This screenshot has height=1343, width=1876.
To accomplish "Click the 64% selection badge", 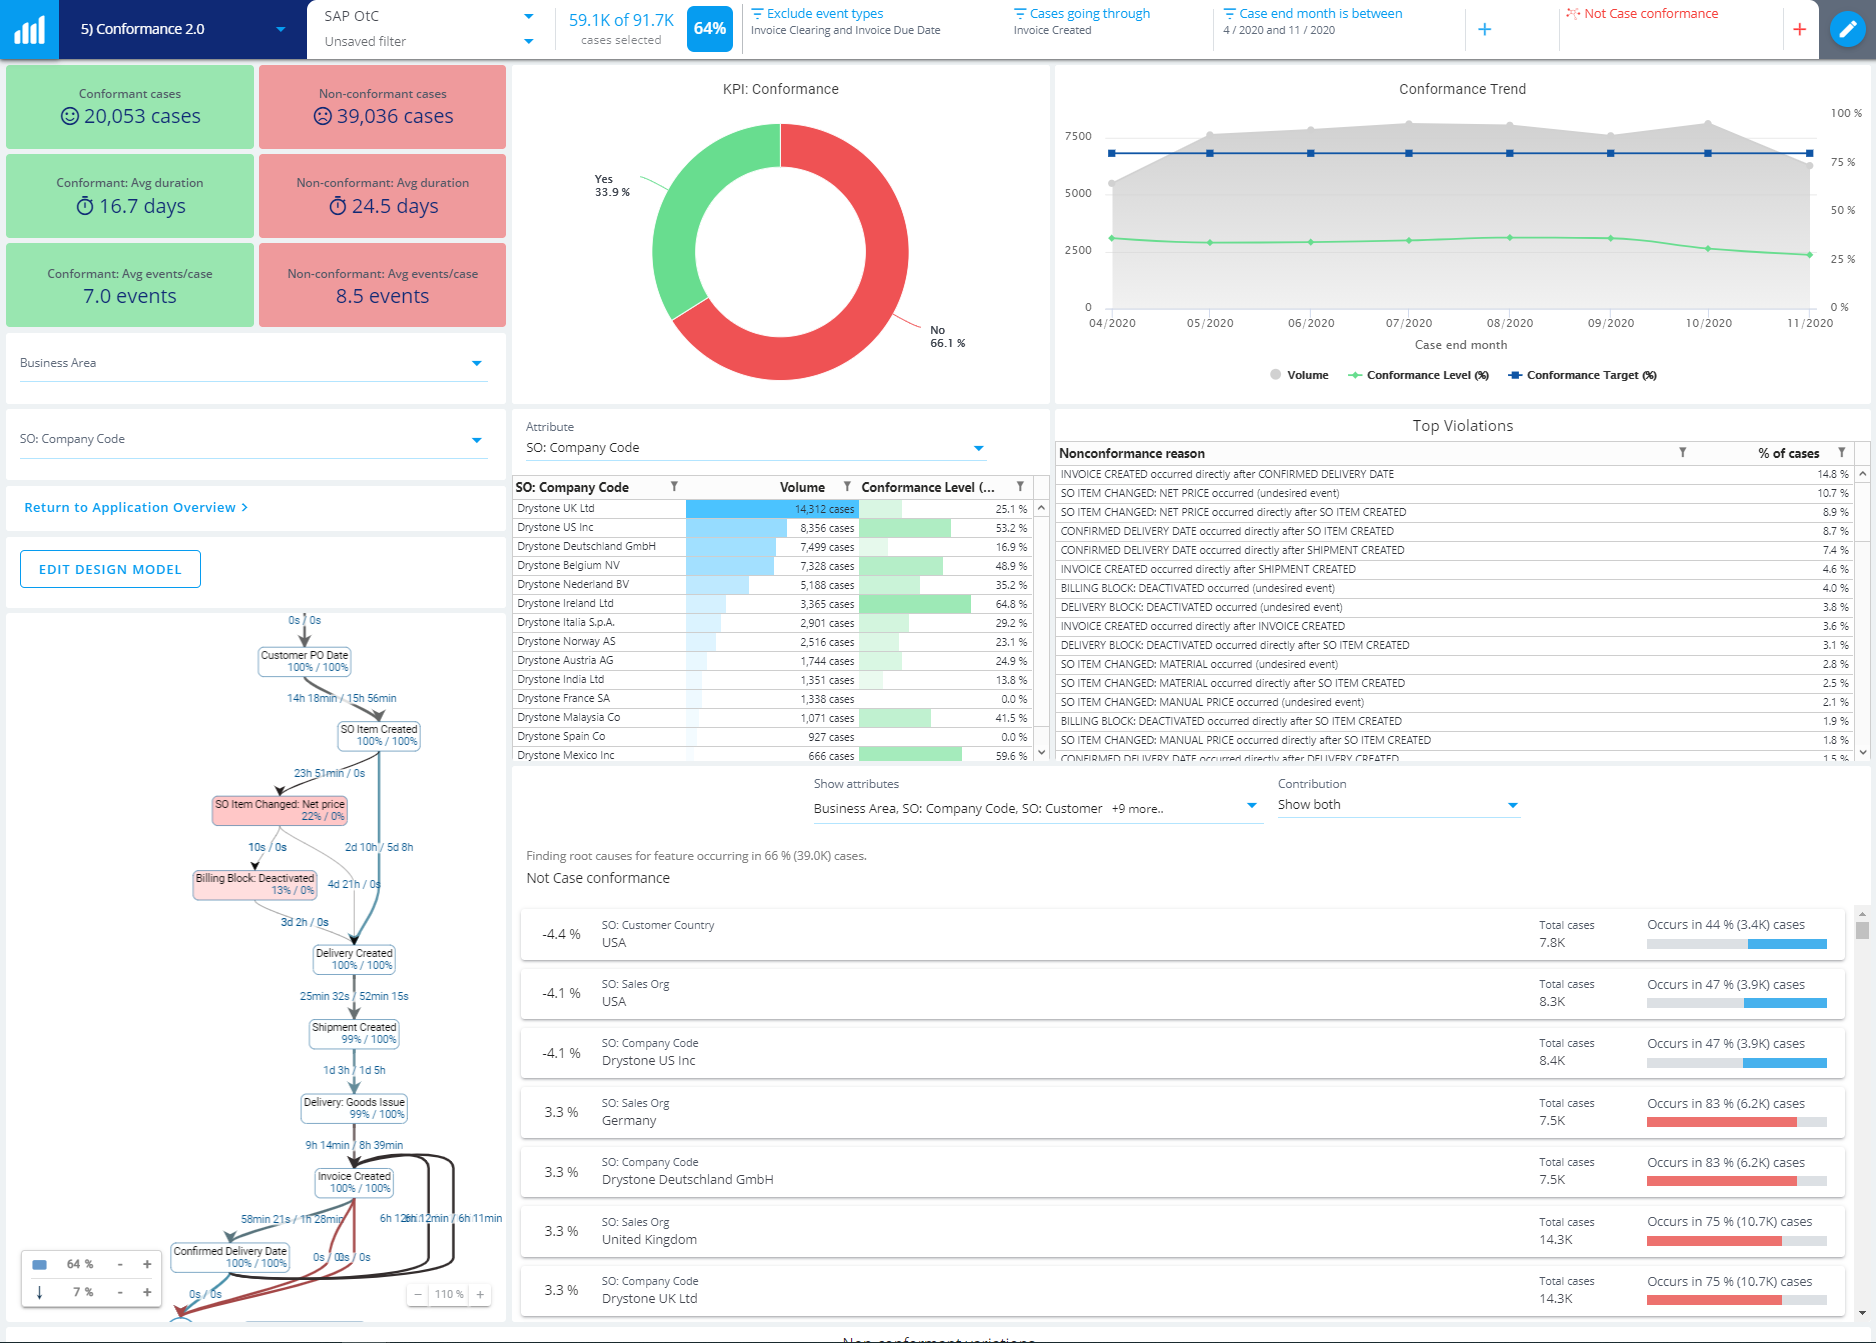I will 710,29.
